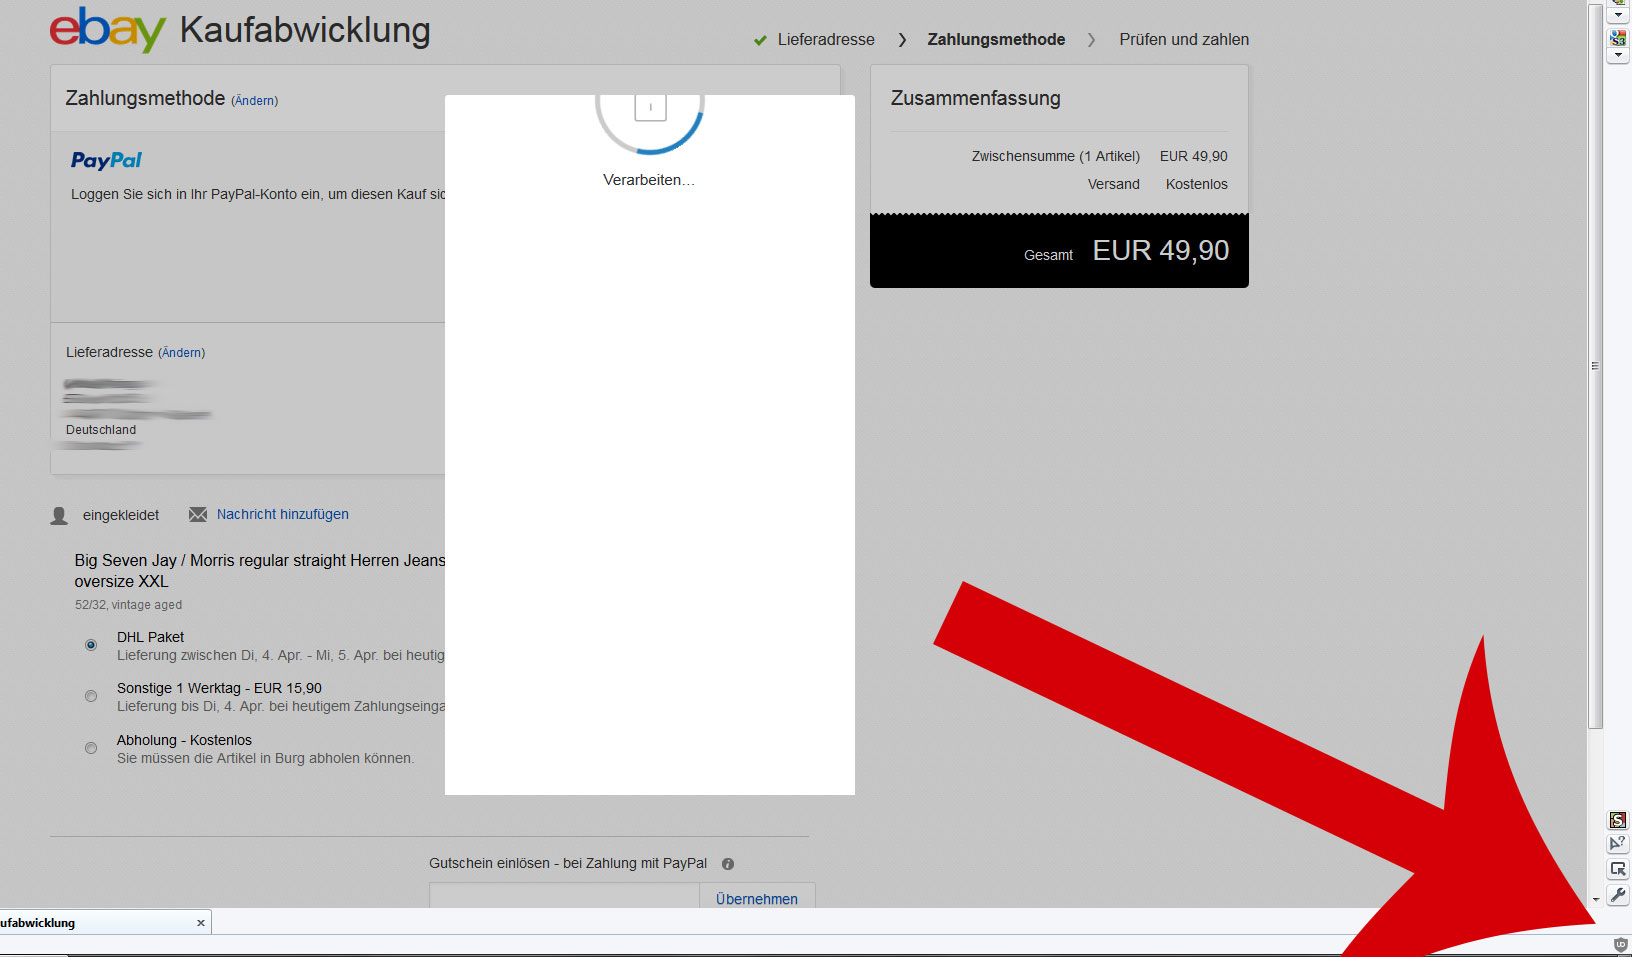Click the eBay logo
1632x957 pixels.
(107, 30)
